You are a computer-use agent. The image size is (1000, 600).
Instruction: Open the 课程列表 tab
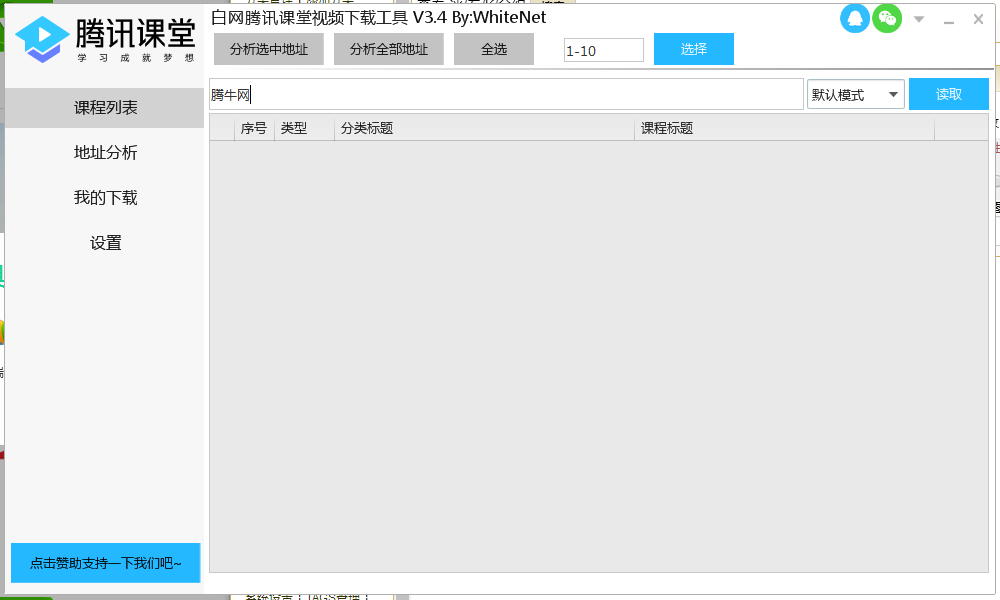click(x=105, y=108)
